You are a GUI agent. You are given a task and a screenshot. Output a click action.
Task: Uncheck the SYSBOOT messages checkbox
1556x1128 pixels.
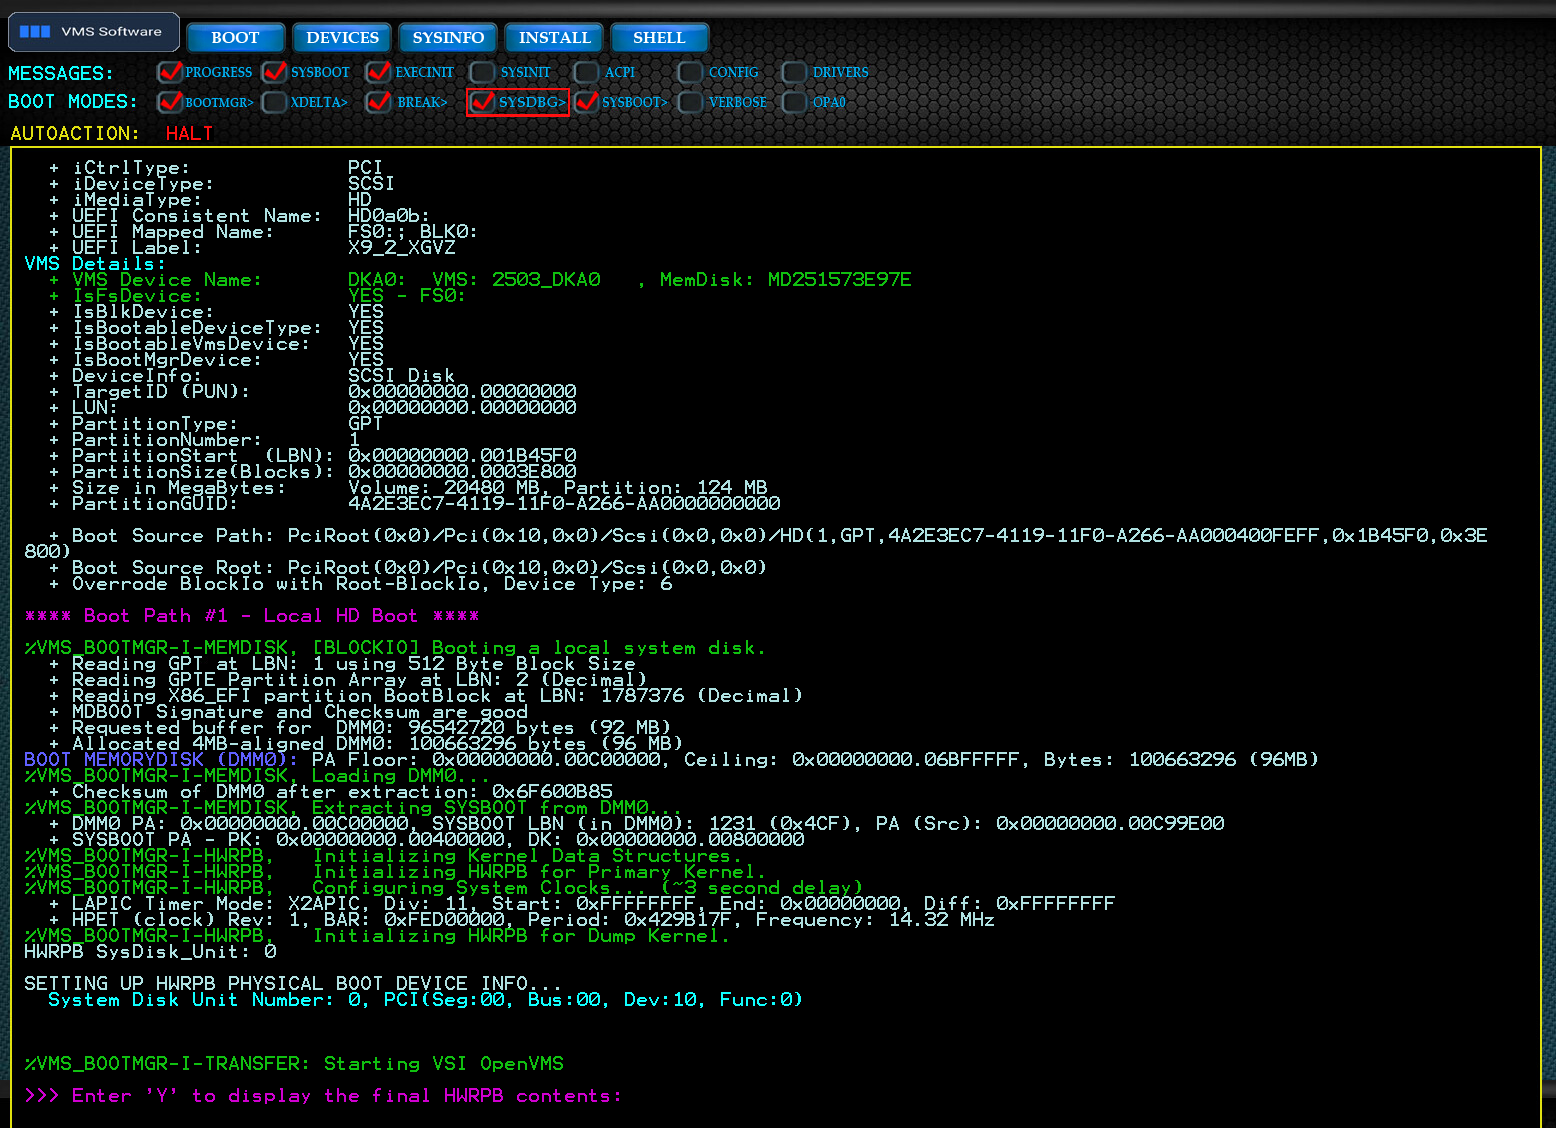[275, 72]
